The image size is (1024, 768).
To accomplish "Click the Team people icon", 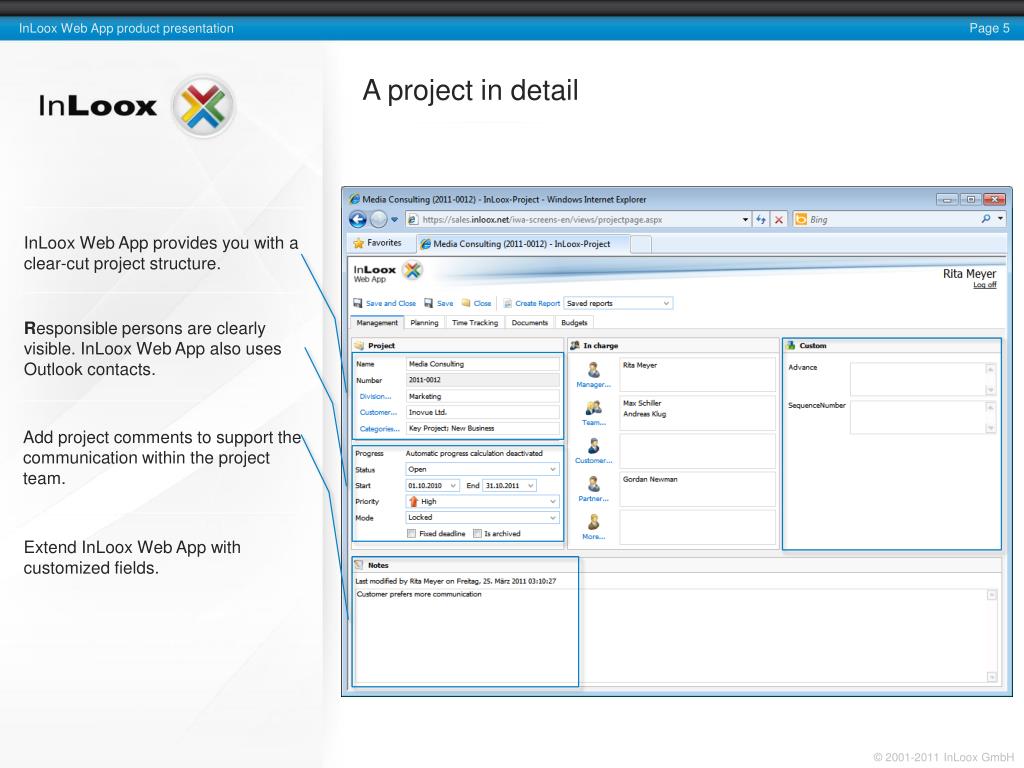I will (x=594, y=408).
